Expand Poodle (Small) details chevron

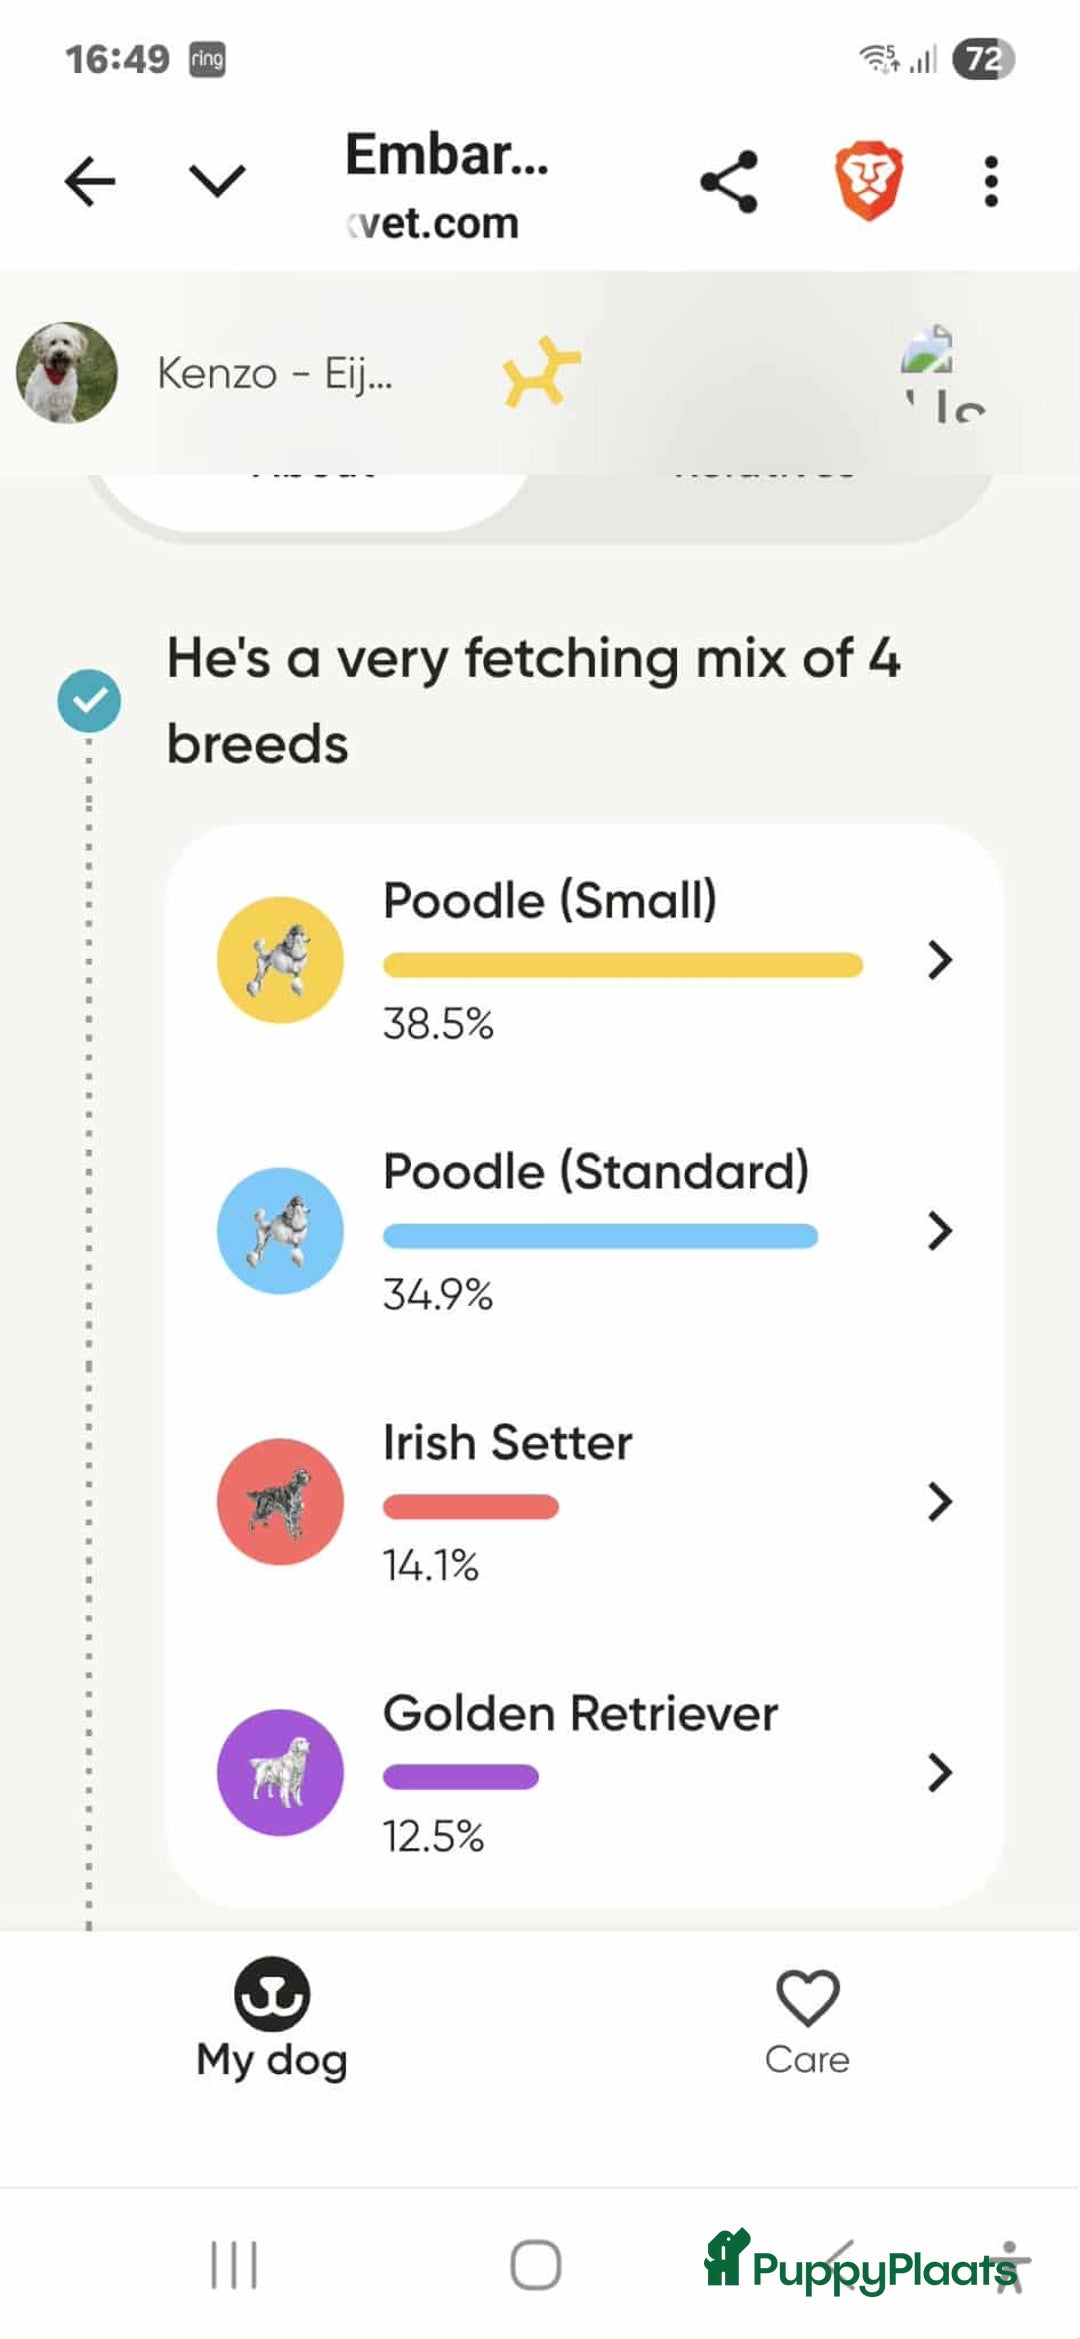point(939,960)
